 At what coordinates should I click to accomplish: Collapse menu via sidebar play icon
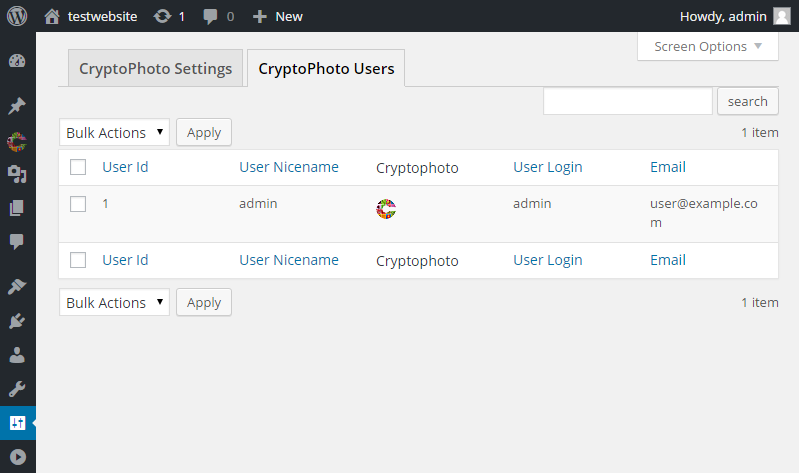(x=17, y=457)
